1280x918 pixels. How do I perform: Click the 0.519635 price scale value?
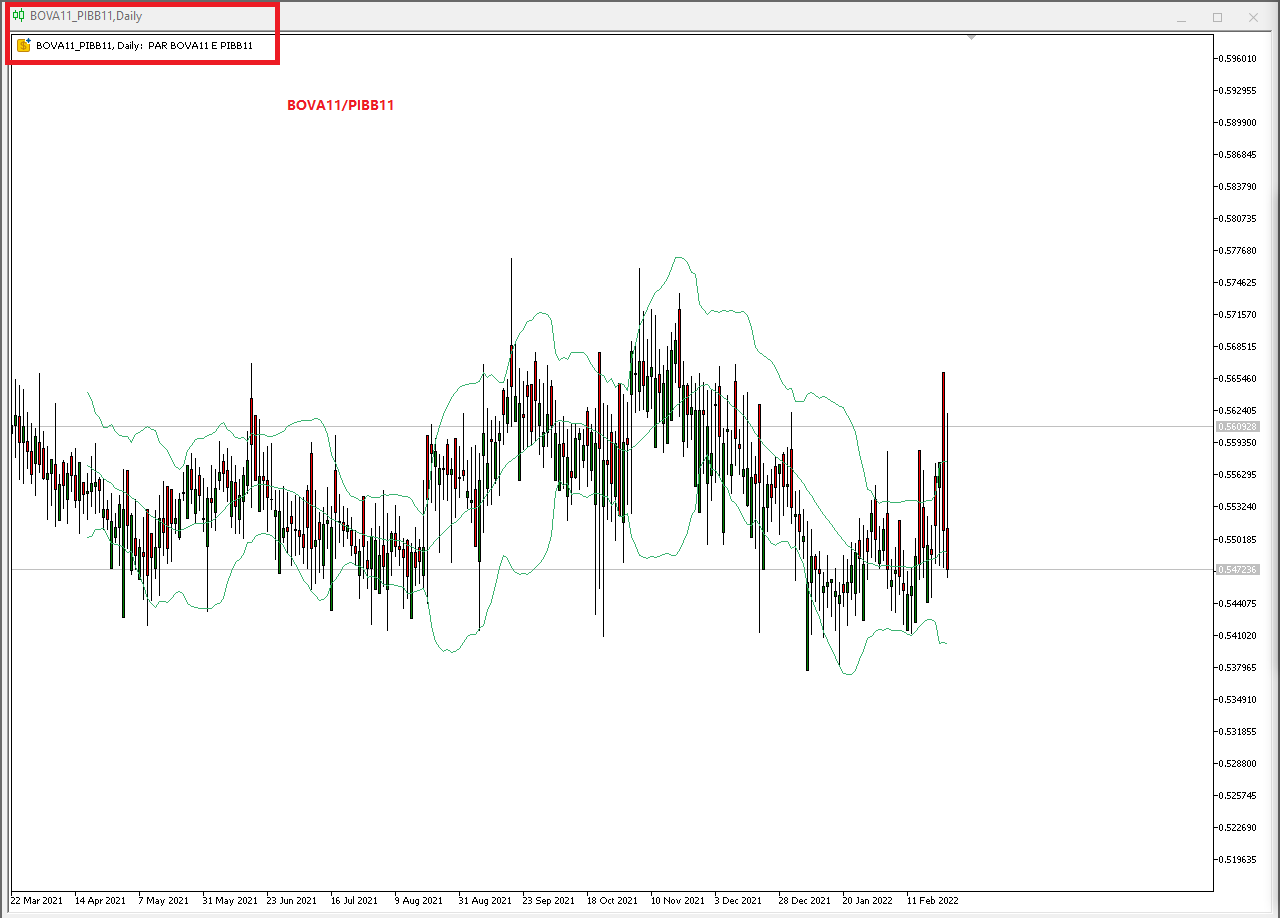point(1238,859)
